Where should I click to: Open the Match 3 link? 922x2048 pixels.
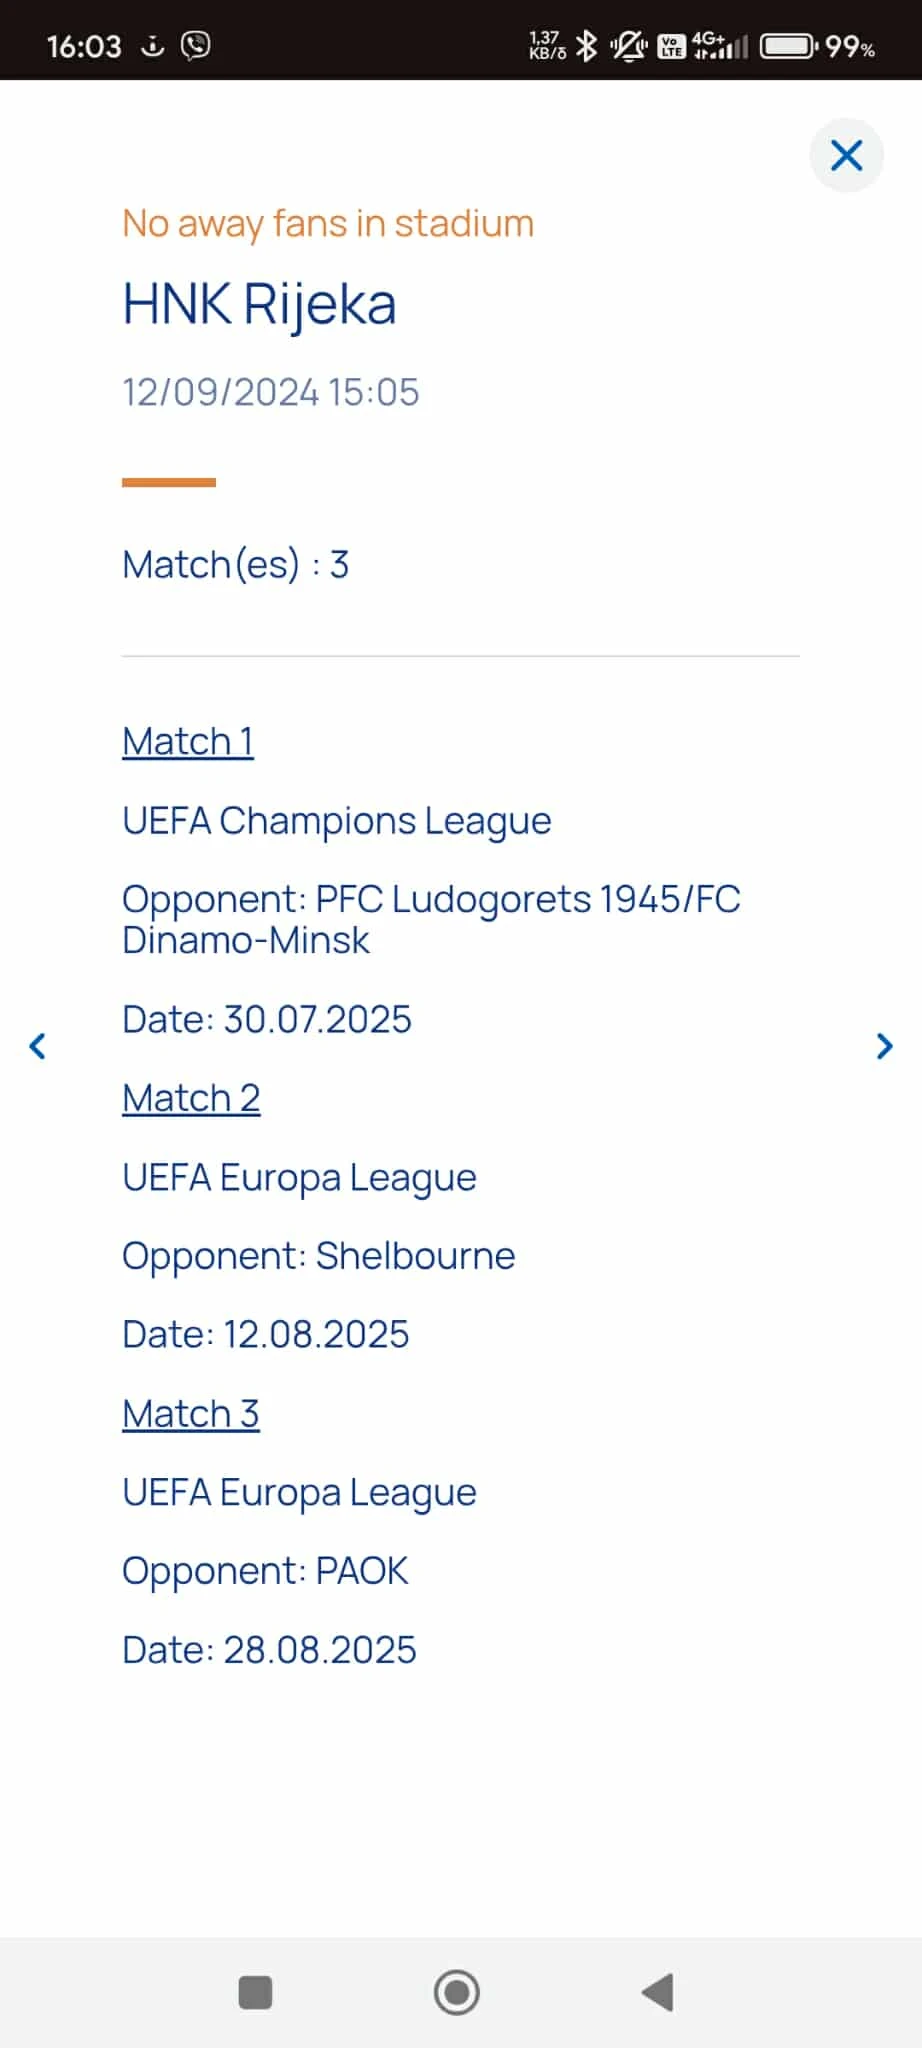click(x=191, y=1414)
